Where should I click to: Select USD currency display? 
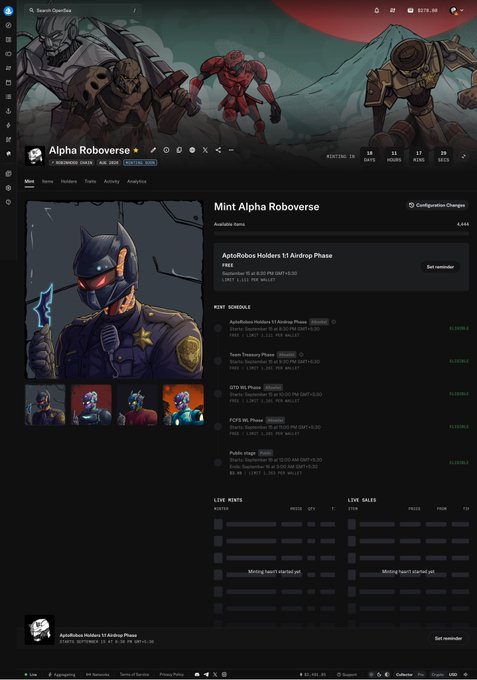[453, 674]
